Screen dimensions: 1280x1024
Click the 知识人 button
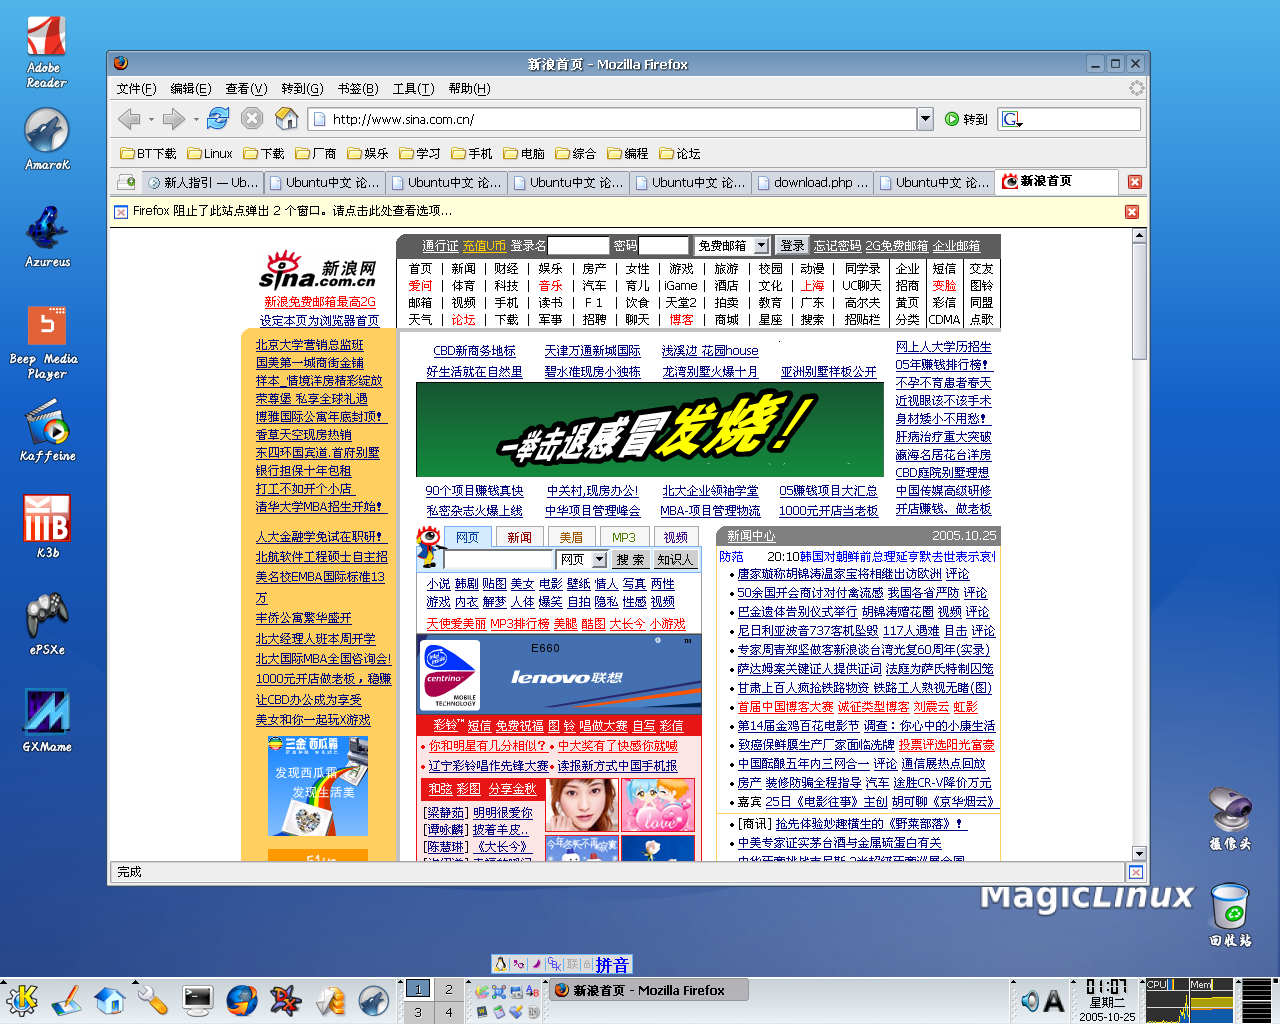(675, 560)
